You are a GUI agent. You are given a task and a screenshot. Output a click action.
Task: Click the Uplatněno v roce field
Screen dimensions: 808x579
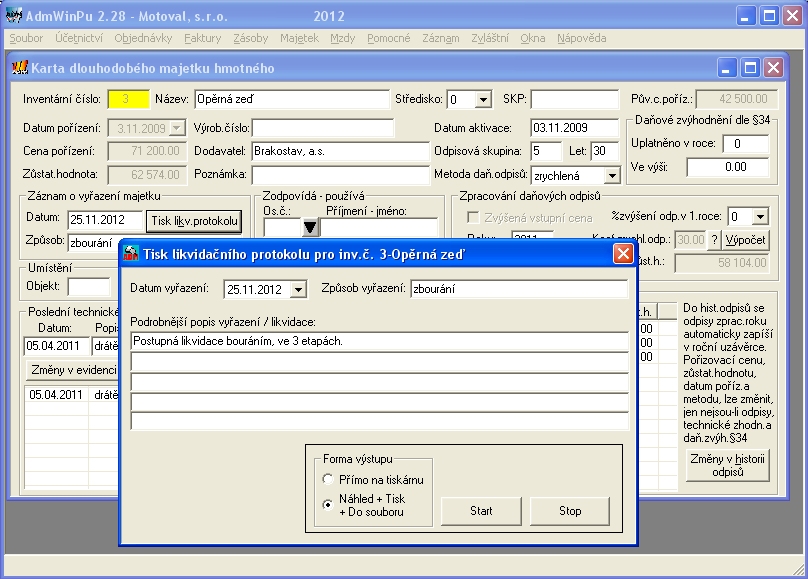(746, 144)
